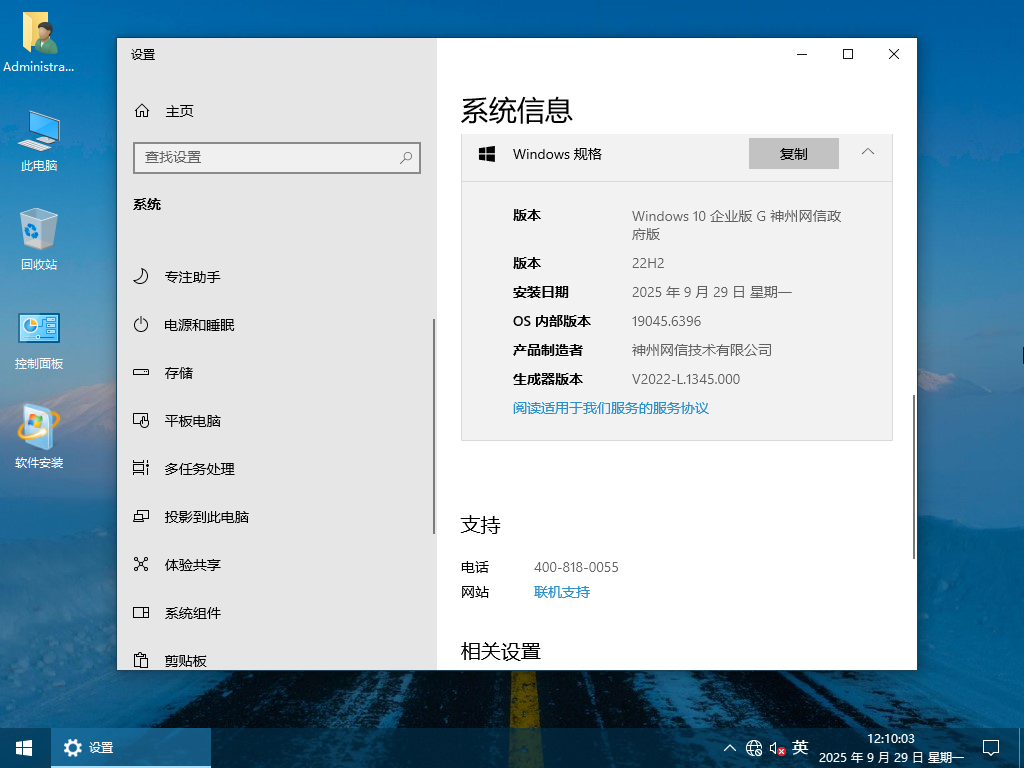This screenshot has width=1024, height=768.
Task: Open Projecting to this PC (投影到此电脑)
Action: [206, 517]
